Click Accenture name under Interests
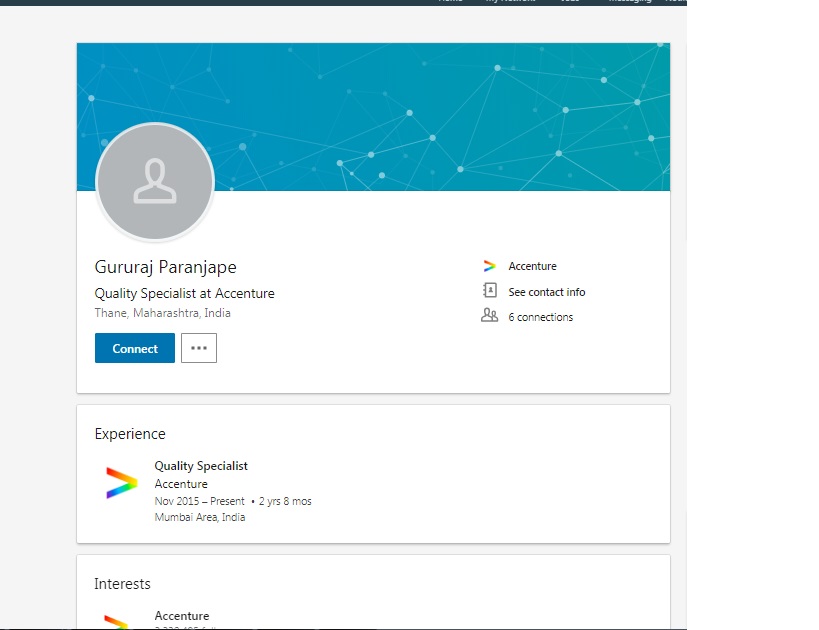 coord(182,615)
